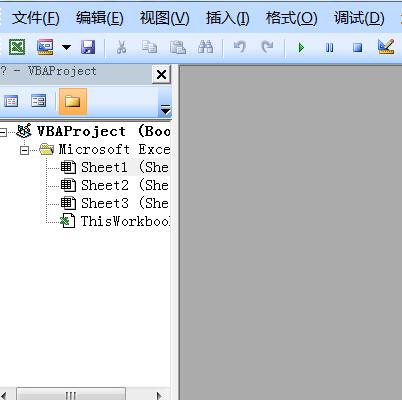Click the scroll left arrow in the Project panel
Screen dimensions: 402x400
pos(4,395)
